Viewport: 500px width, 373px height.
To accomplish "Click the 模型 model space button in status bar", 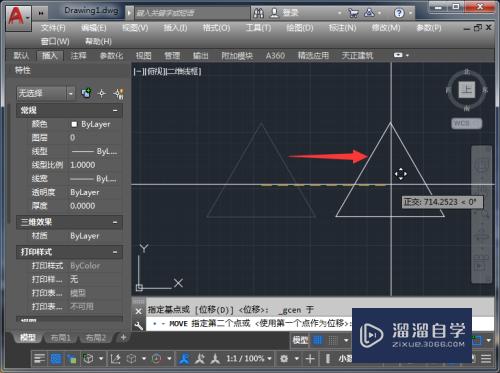I will [300, 340].
